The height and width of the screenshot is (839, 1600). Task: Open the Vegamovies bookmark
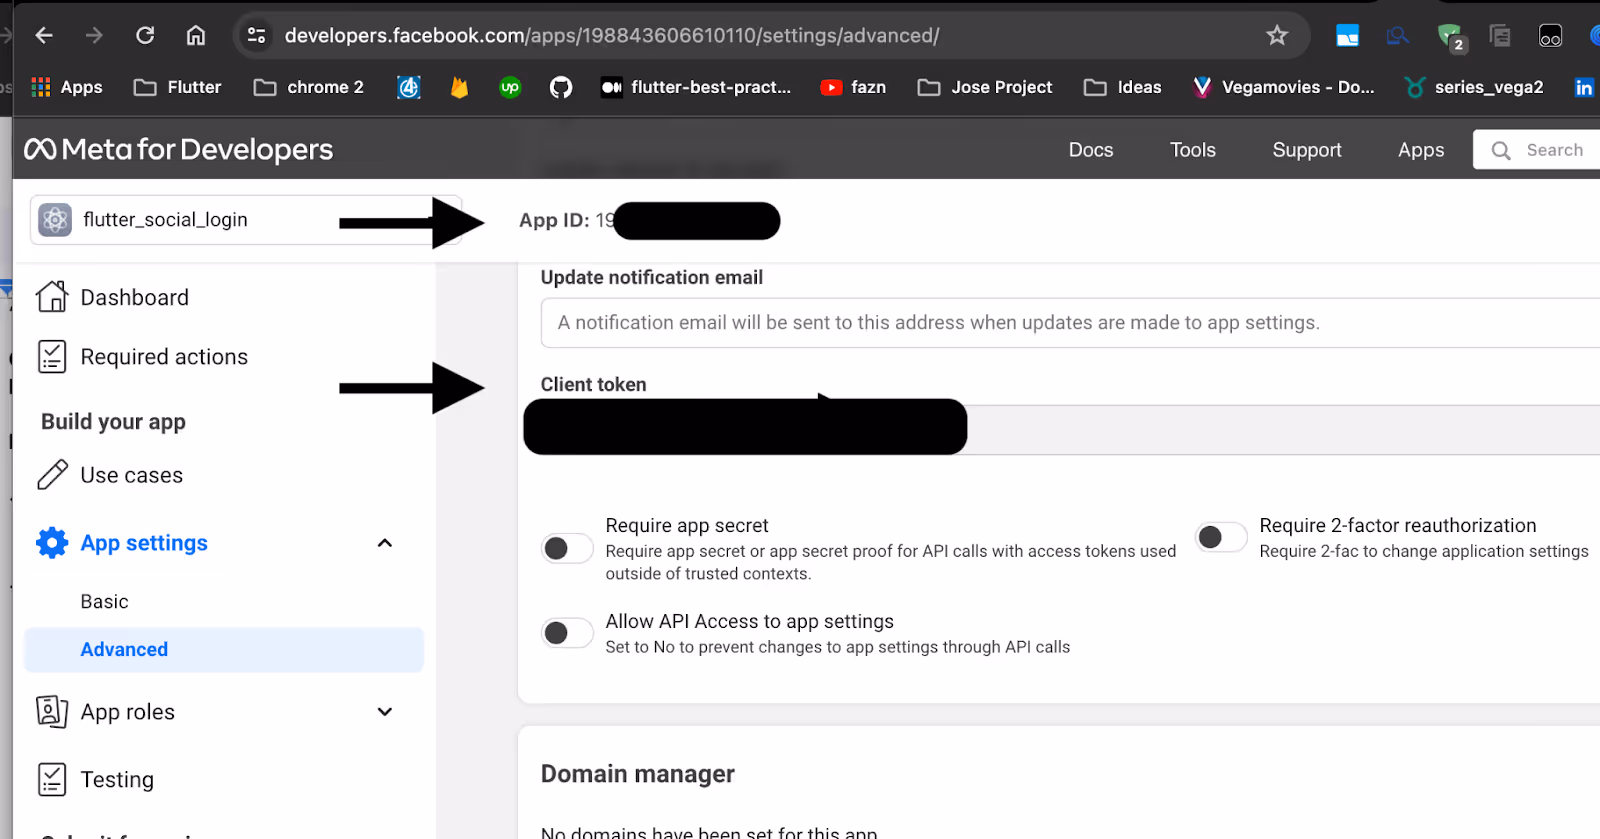(1284, 88)
